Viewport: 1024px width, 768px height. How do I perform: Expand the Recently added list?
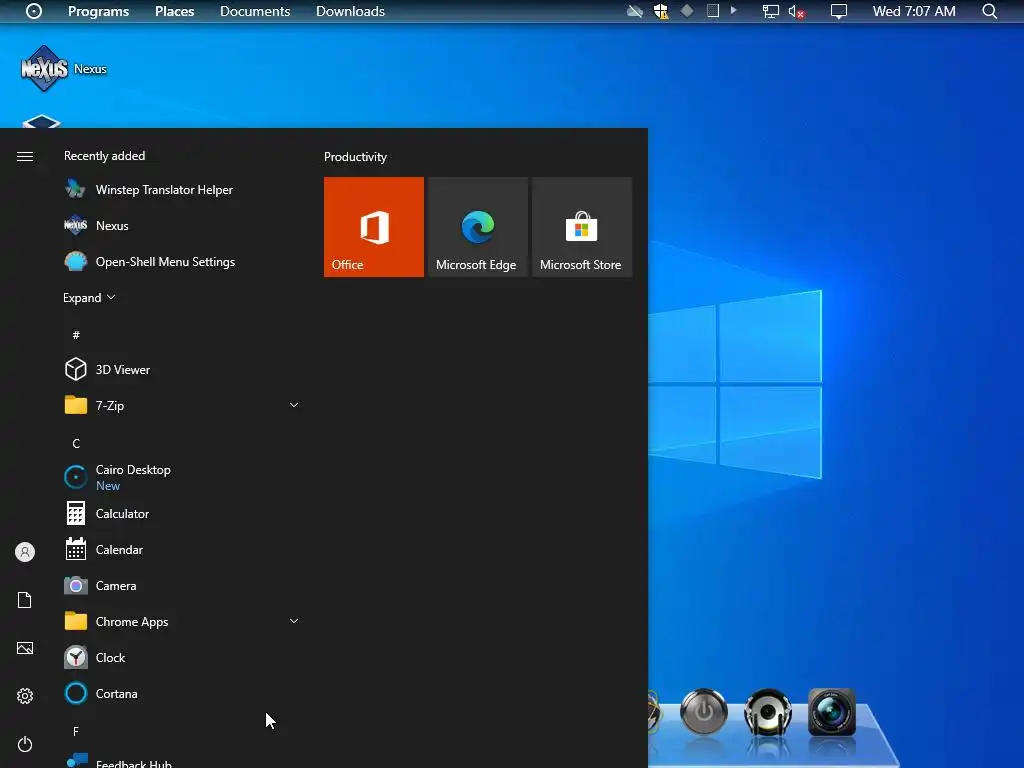pyautogui.click(x=89, y=298)
